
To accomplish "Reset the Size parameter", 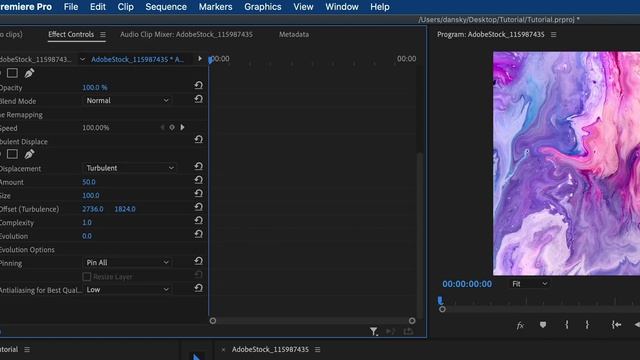I will pos(198,193).
